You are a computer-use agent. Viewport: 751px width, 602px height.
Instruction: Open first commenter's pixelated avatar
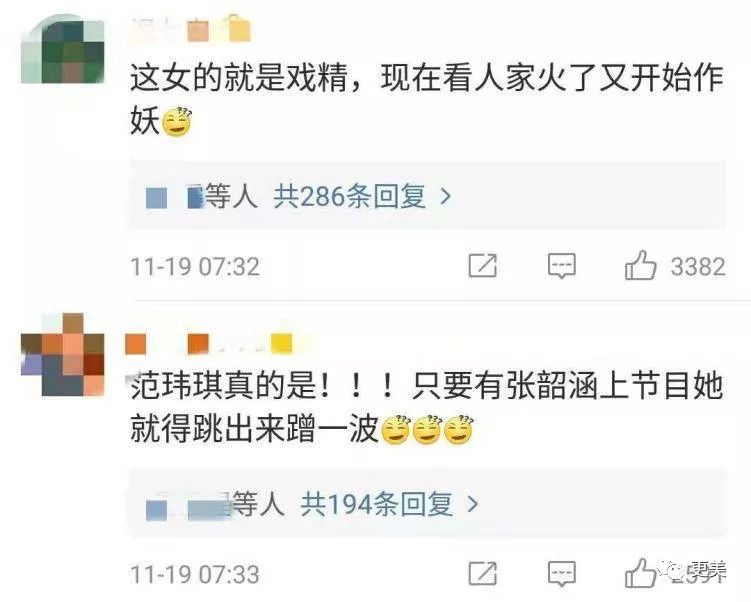[x=63, y=49]
